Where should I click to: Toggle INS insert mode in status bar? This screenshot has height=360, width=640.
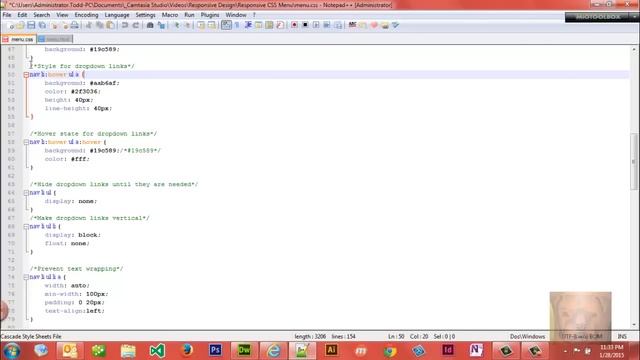pos(622,337)
